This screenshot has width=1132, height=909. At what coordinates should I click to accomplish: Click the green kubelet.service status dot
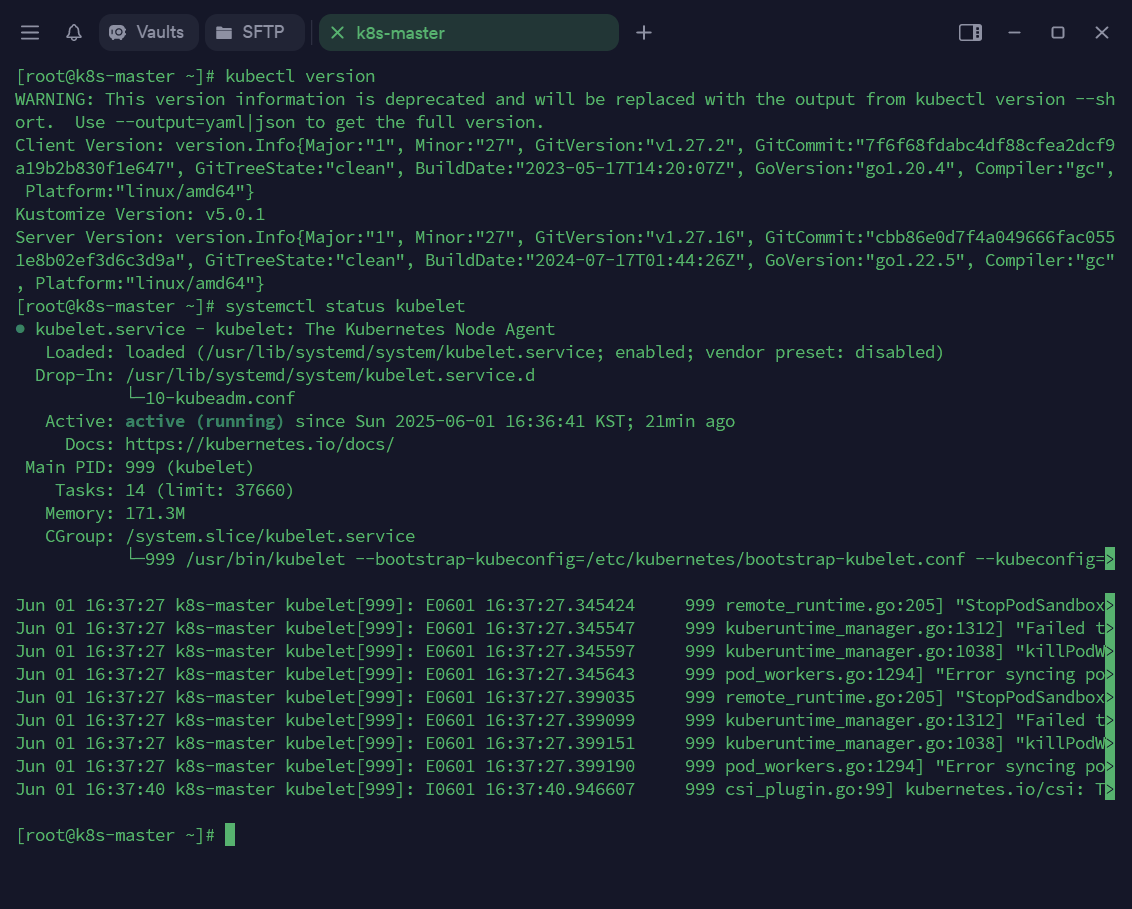[x=21, y=329]
